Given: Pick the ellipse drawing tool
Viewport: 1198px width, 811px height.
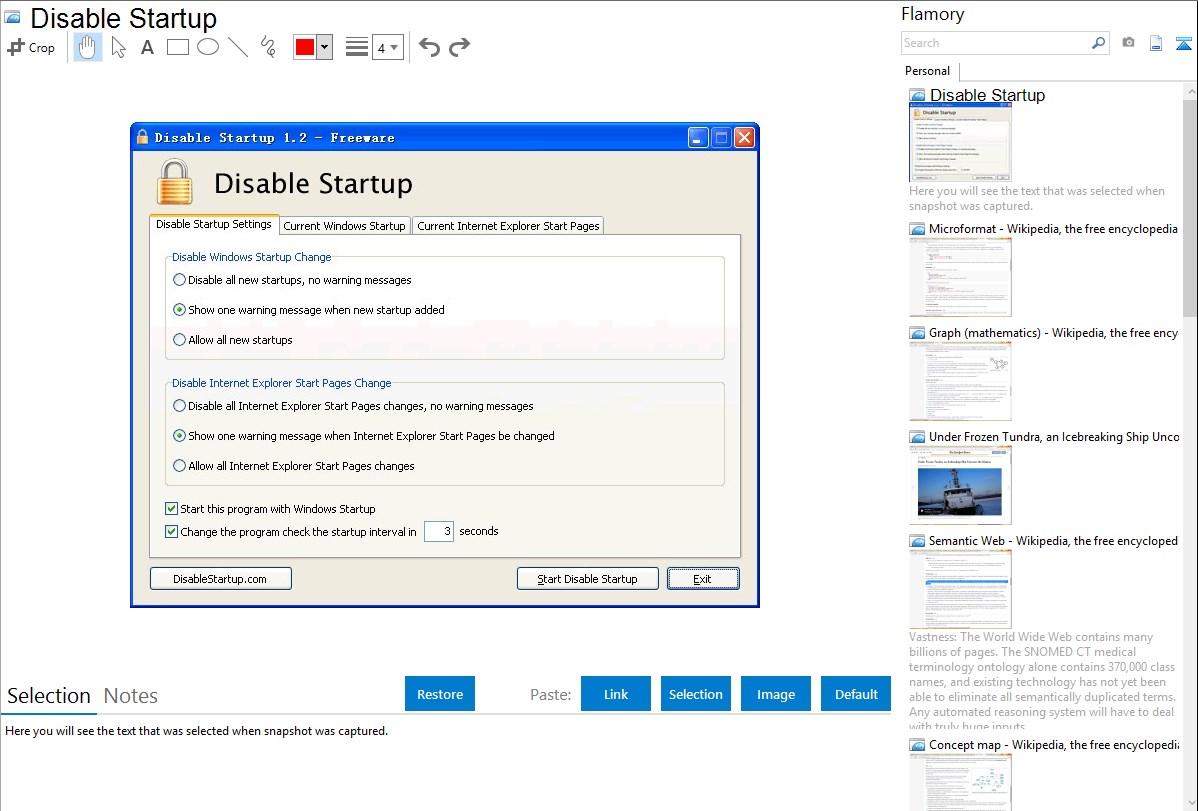Looking at the screenshot, I should [208, 47].
